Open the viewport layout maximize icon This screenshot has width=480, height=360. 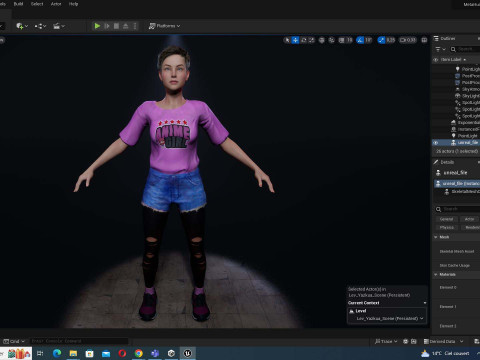click(x=424, y=40)
